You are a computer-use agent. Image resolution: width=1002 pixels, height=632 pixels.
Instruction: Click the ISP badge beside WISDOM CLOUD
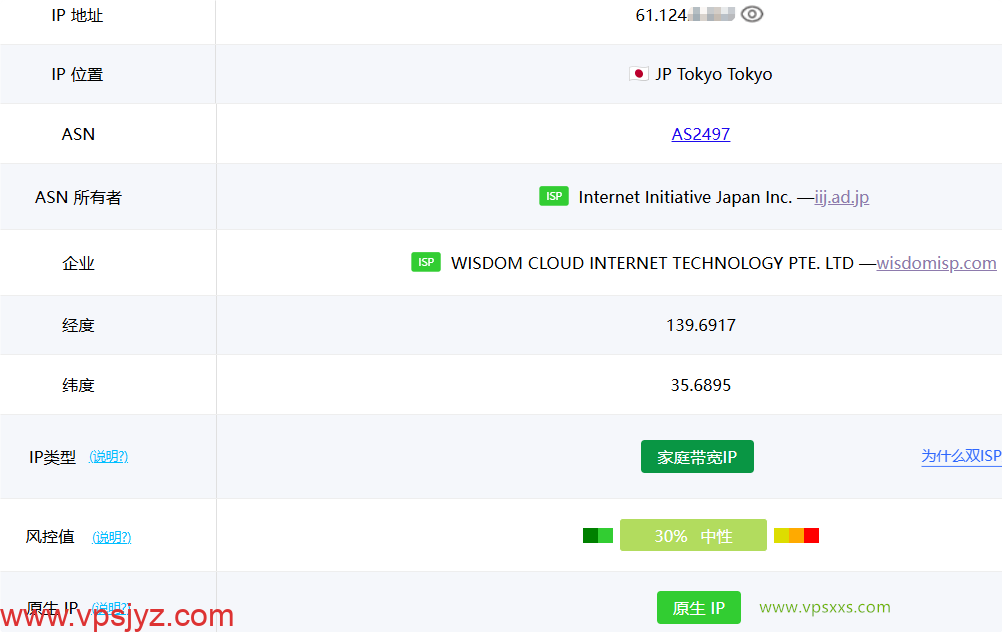coord(426,262)
